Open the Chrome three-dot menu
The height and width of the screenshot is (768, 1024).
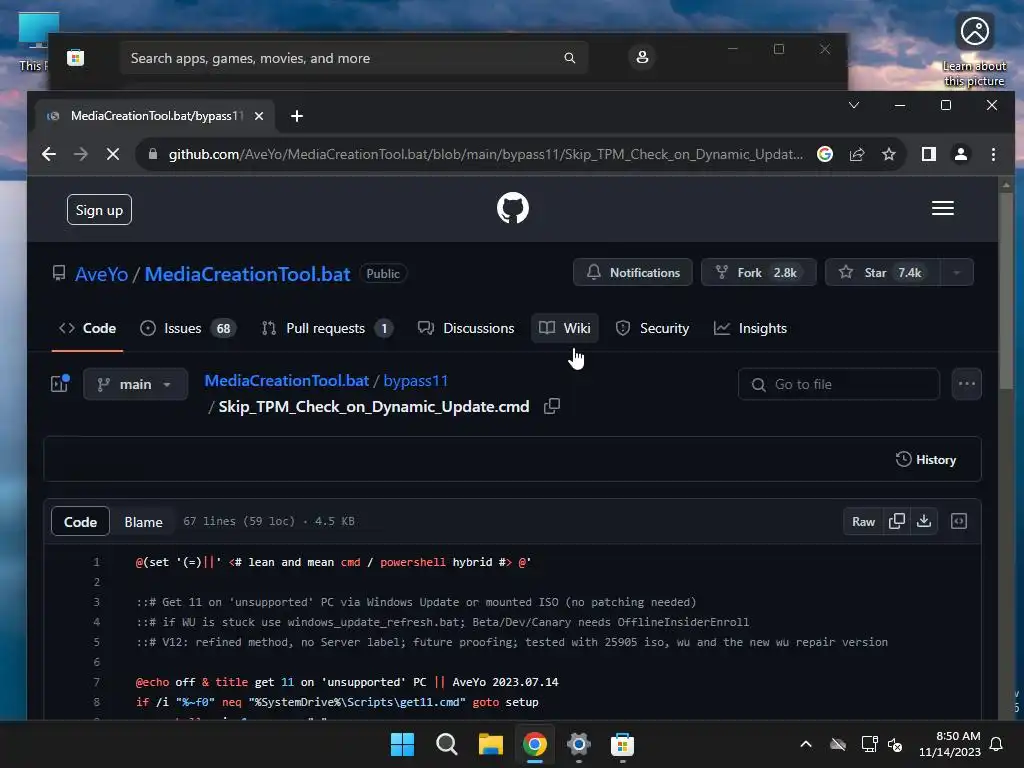click(993, 154)
